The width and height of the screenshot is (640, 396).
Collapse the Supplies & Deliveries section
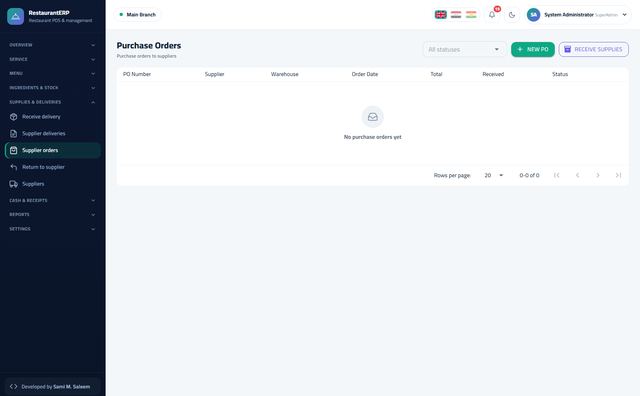[x=52, y=102]
